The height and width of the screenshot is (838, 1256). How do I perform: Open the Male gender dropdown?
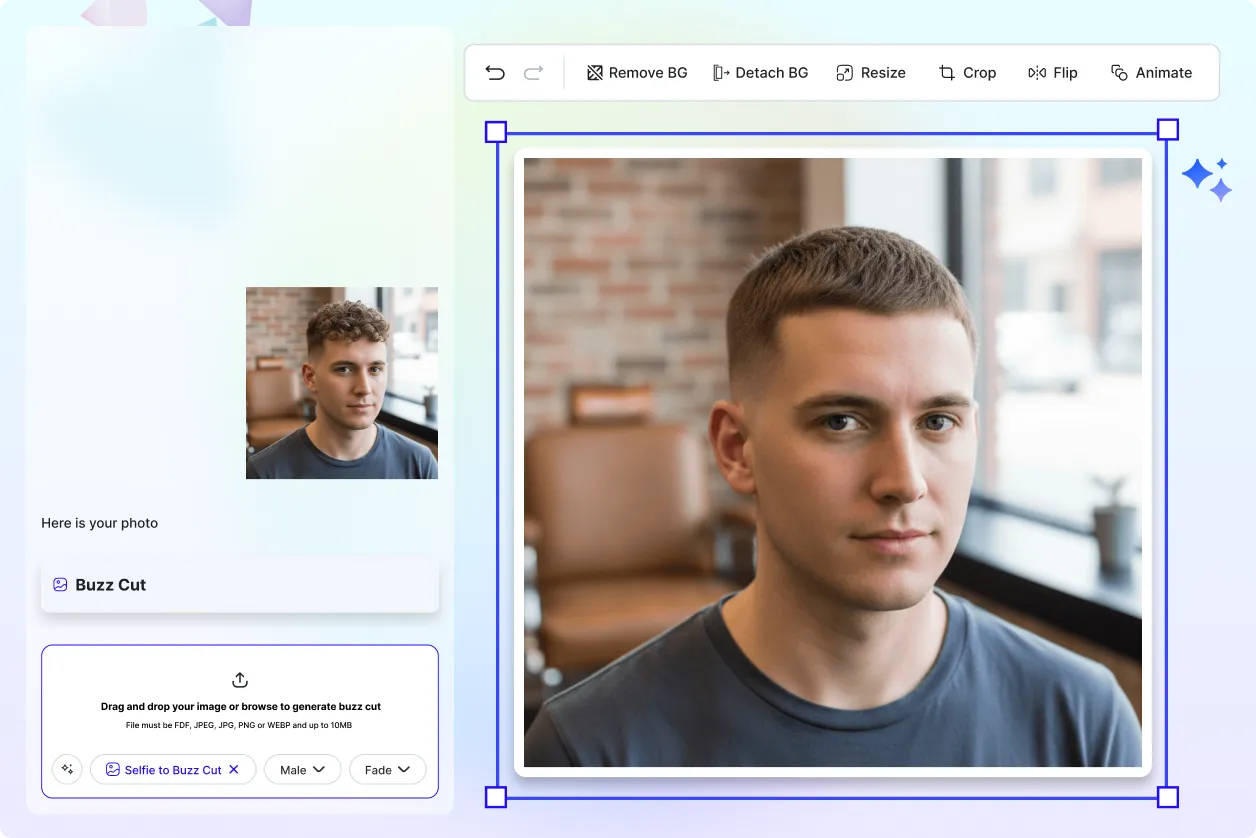(302, 769)
